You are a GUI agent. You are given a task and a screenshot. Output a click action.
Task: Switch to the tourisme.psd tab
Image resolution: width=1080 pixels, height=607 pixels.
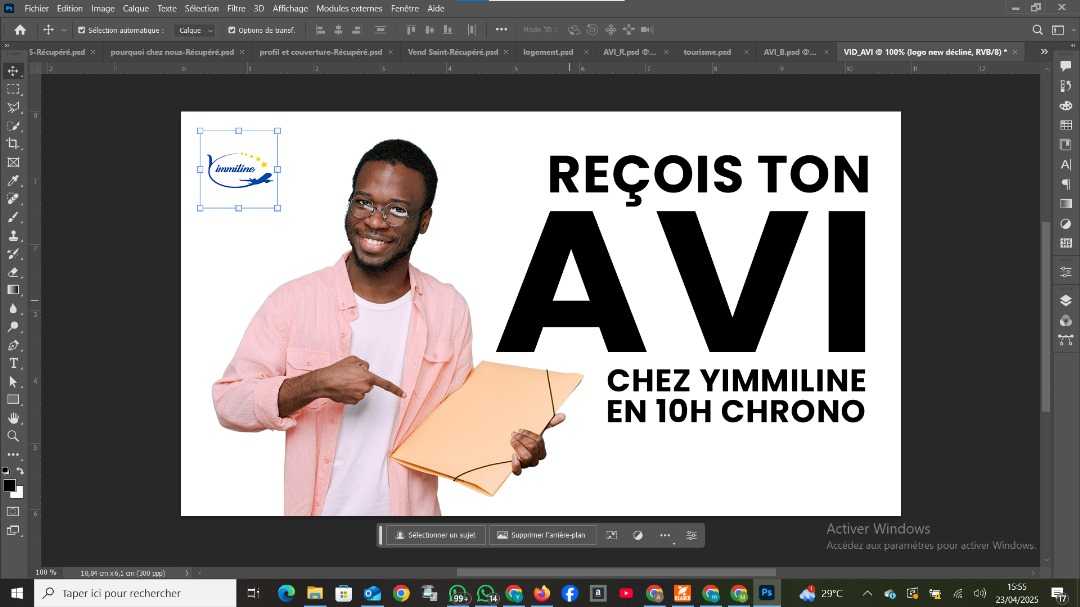click(707, 52)
